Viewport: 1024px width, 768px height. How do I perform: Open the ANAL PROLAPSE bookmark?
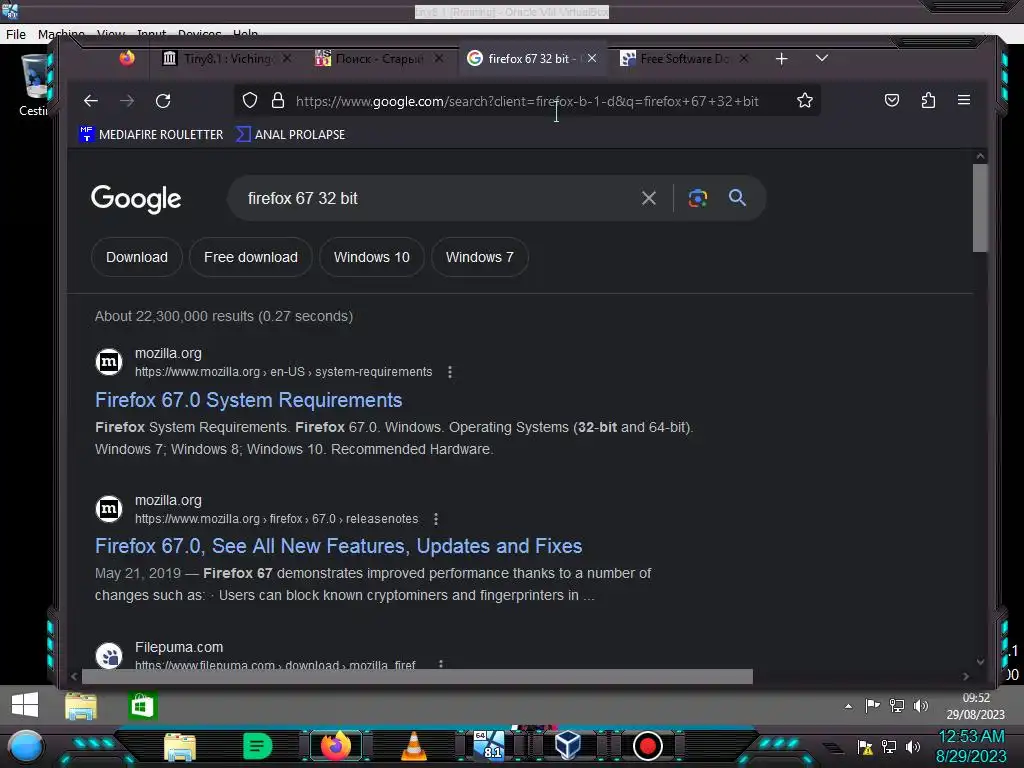pyautogui.click(x=291, y=135)
